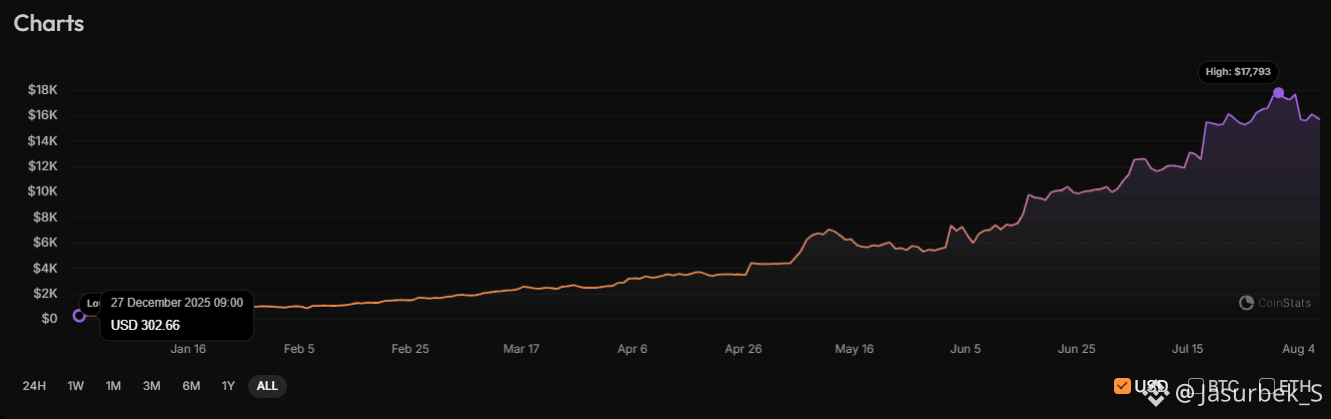Select the 1W time range
Viewport: 1331px width, 419px height.
(76, 386)
